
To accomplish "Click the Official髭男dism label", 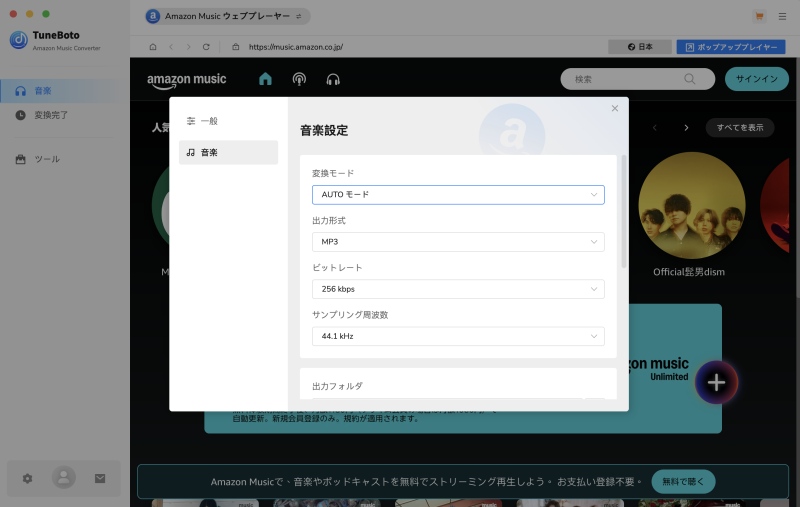I will [x=689, y=272].
